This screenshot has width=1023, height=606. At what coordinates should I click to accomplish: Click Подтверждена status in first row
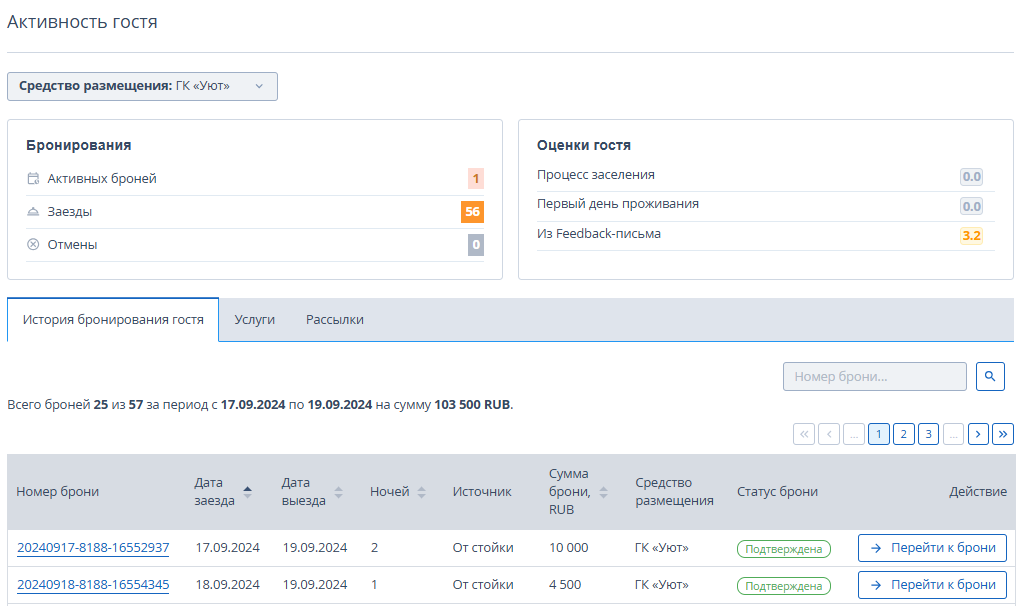click(x=784, y=549)
